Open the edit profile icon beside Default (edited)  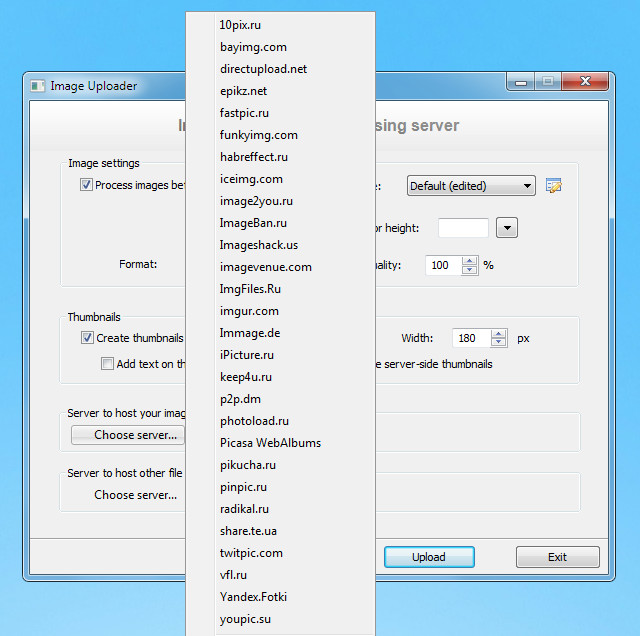(553, 186)
